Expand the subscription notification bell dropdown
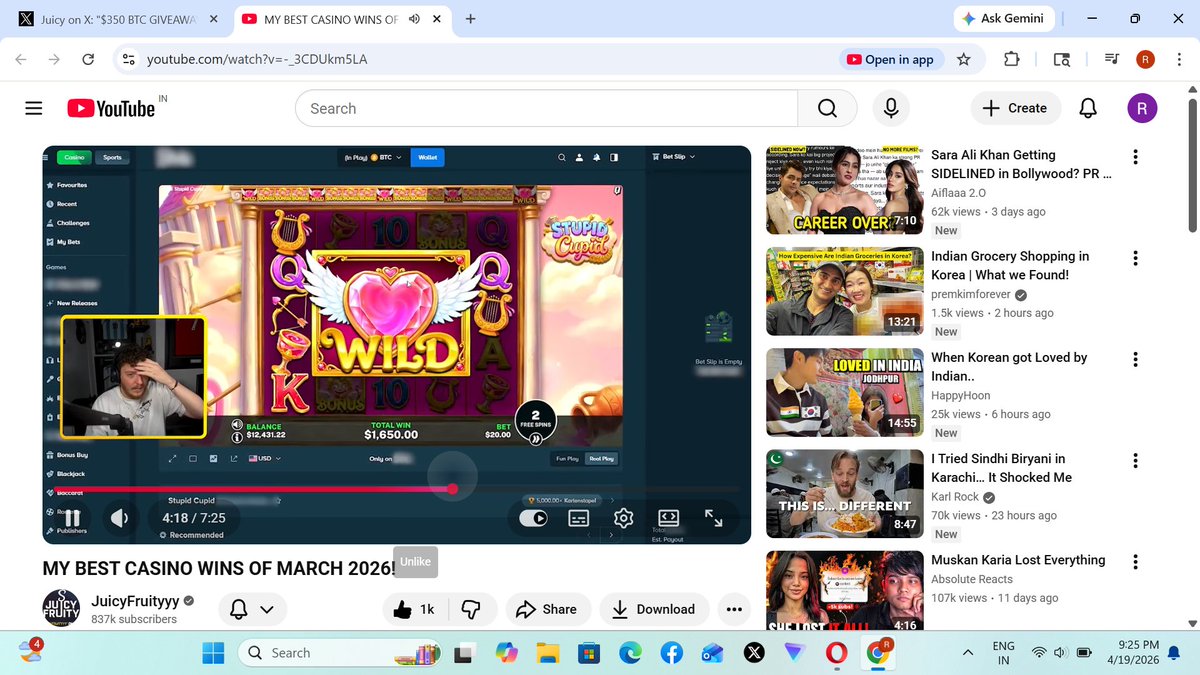This screenshot has width=1200, height=675. [252, 609]
